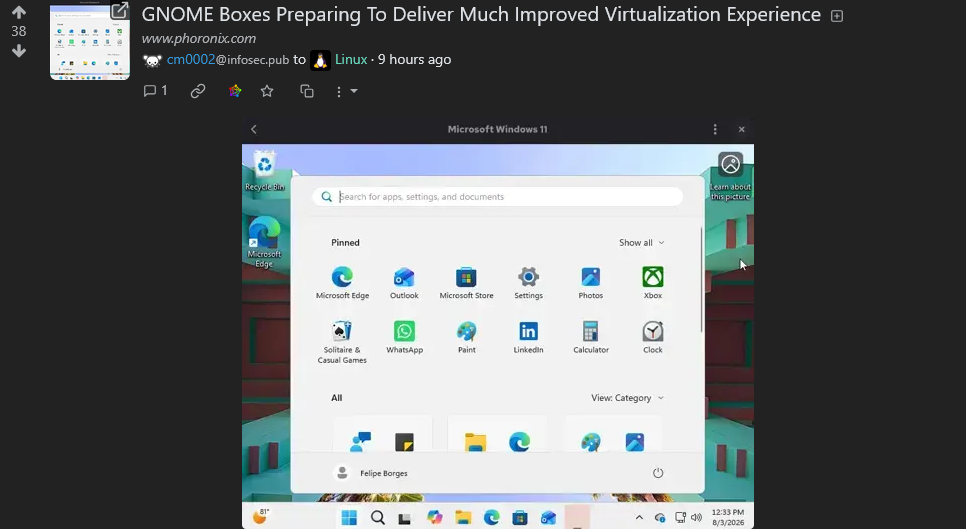Open the taskbar clock showing 12:33 PM
The height and width of the screenshot is (529, 966).
(x=728, y=517)
